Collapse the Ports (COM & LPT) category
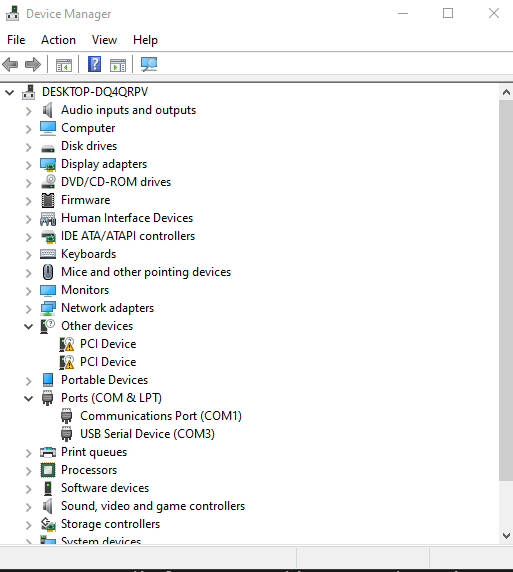This screenshot has width=513, height=572. (x=28, y=398)
